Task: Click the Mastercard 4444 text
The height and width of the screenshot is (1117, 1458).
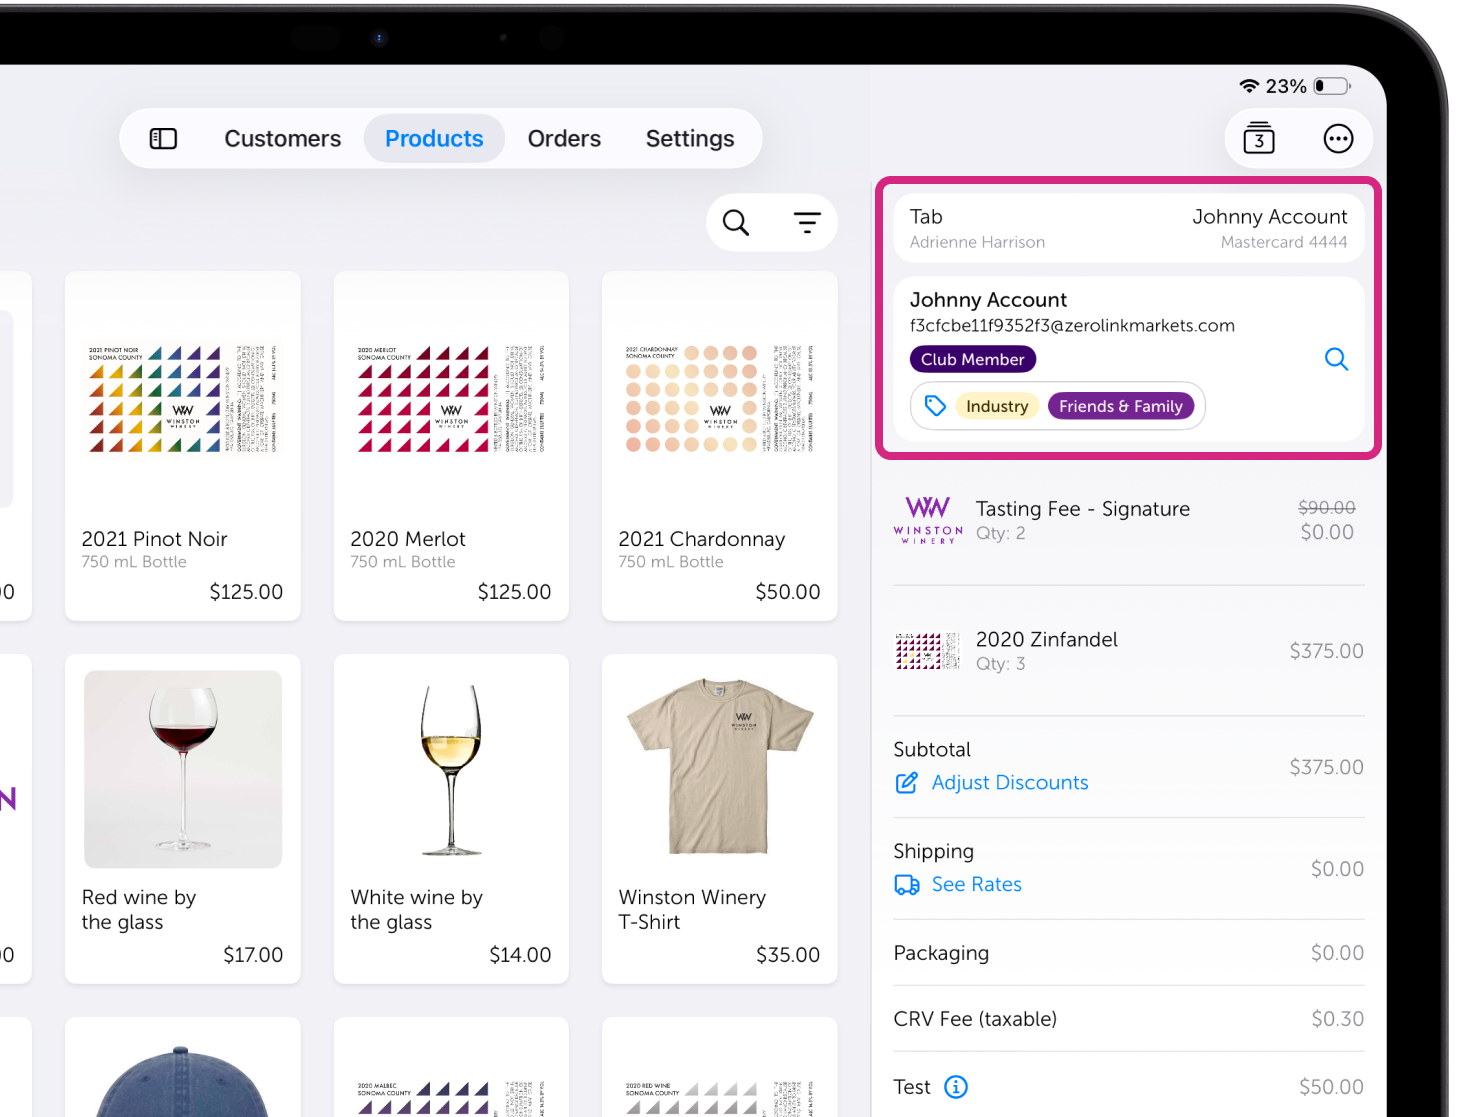Action: coord(1284,242)
